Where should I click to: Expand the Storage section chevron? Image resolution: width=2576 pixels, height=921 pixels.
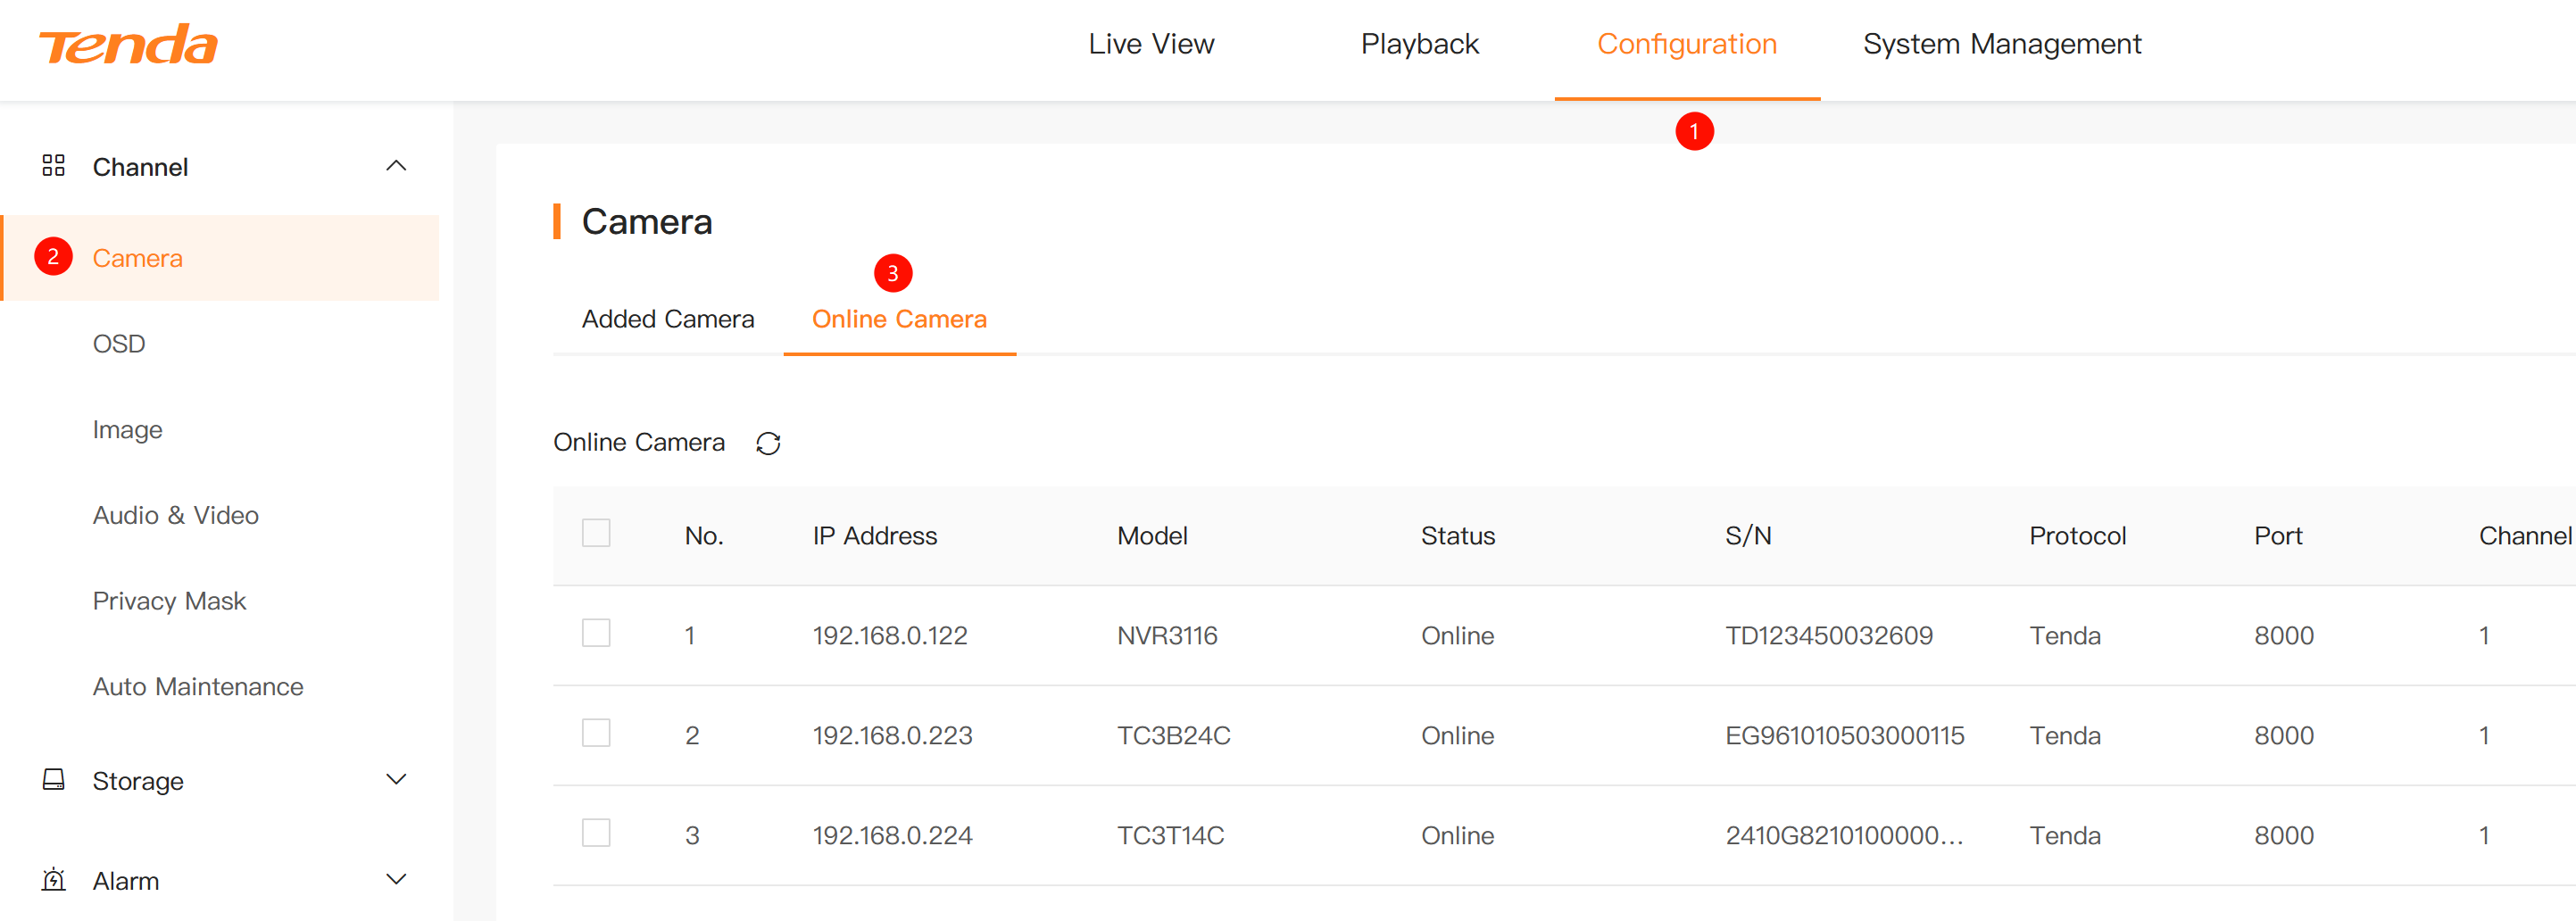[x=396, y=780]
